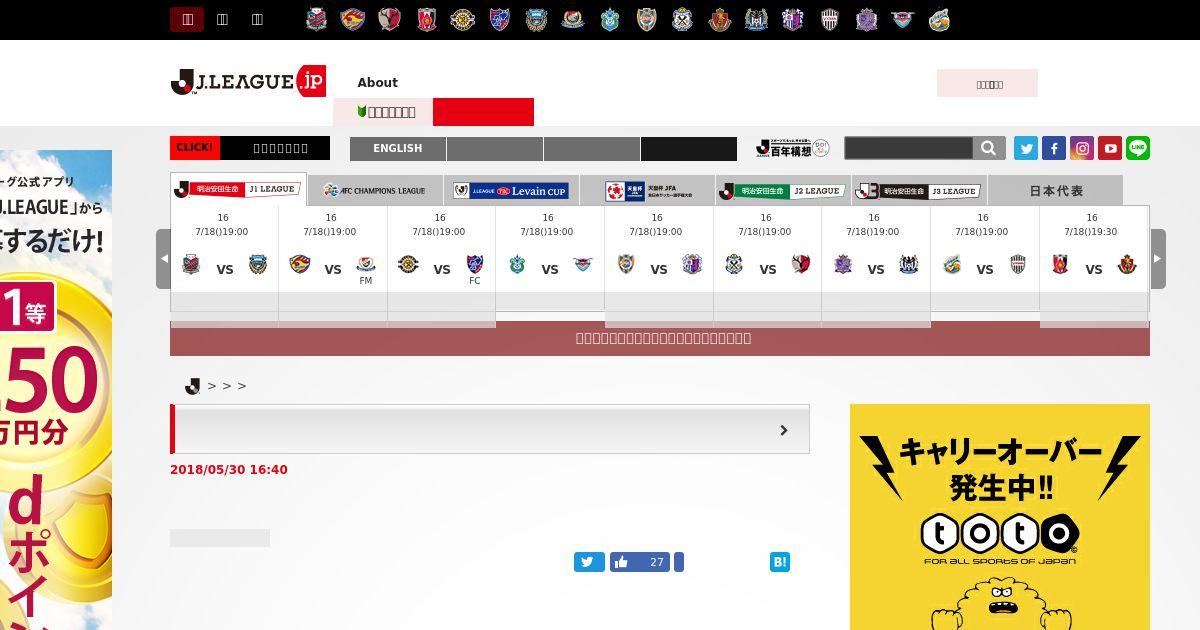
Task: Expand the article bar chevron arrow
Action: tap(784, 430)
